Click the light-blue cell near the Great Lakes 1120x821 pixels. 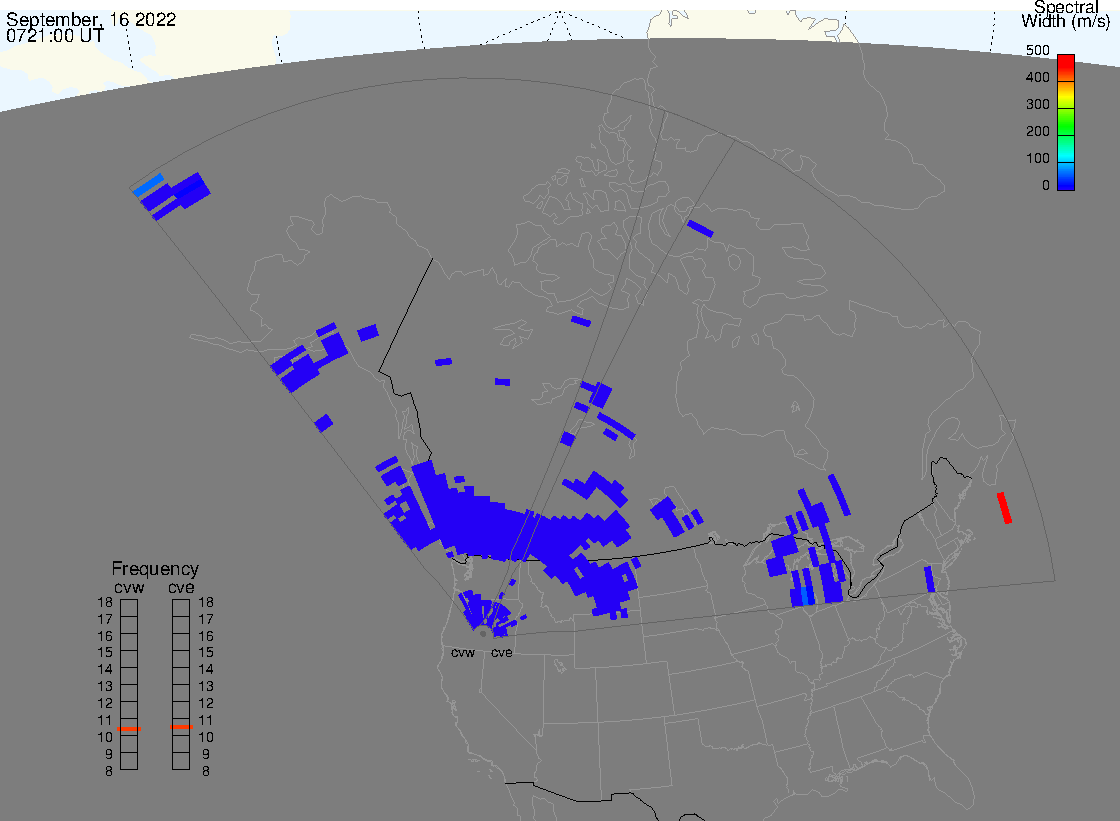[806, 596]
